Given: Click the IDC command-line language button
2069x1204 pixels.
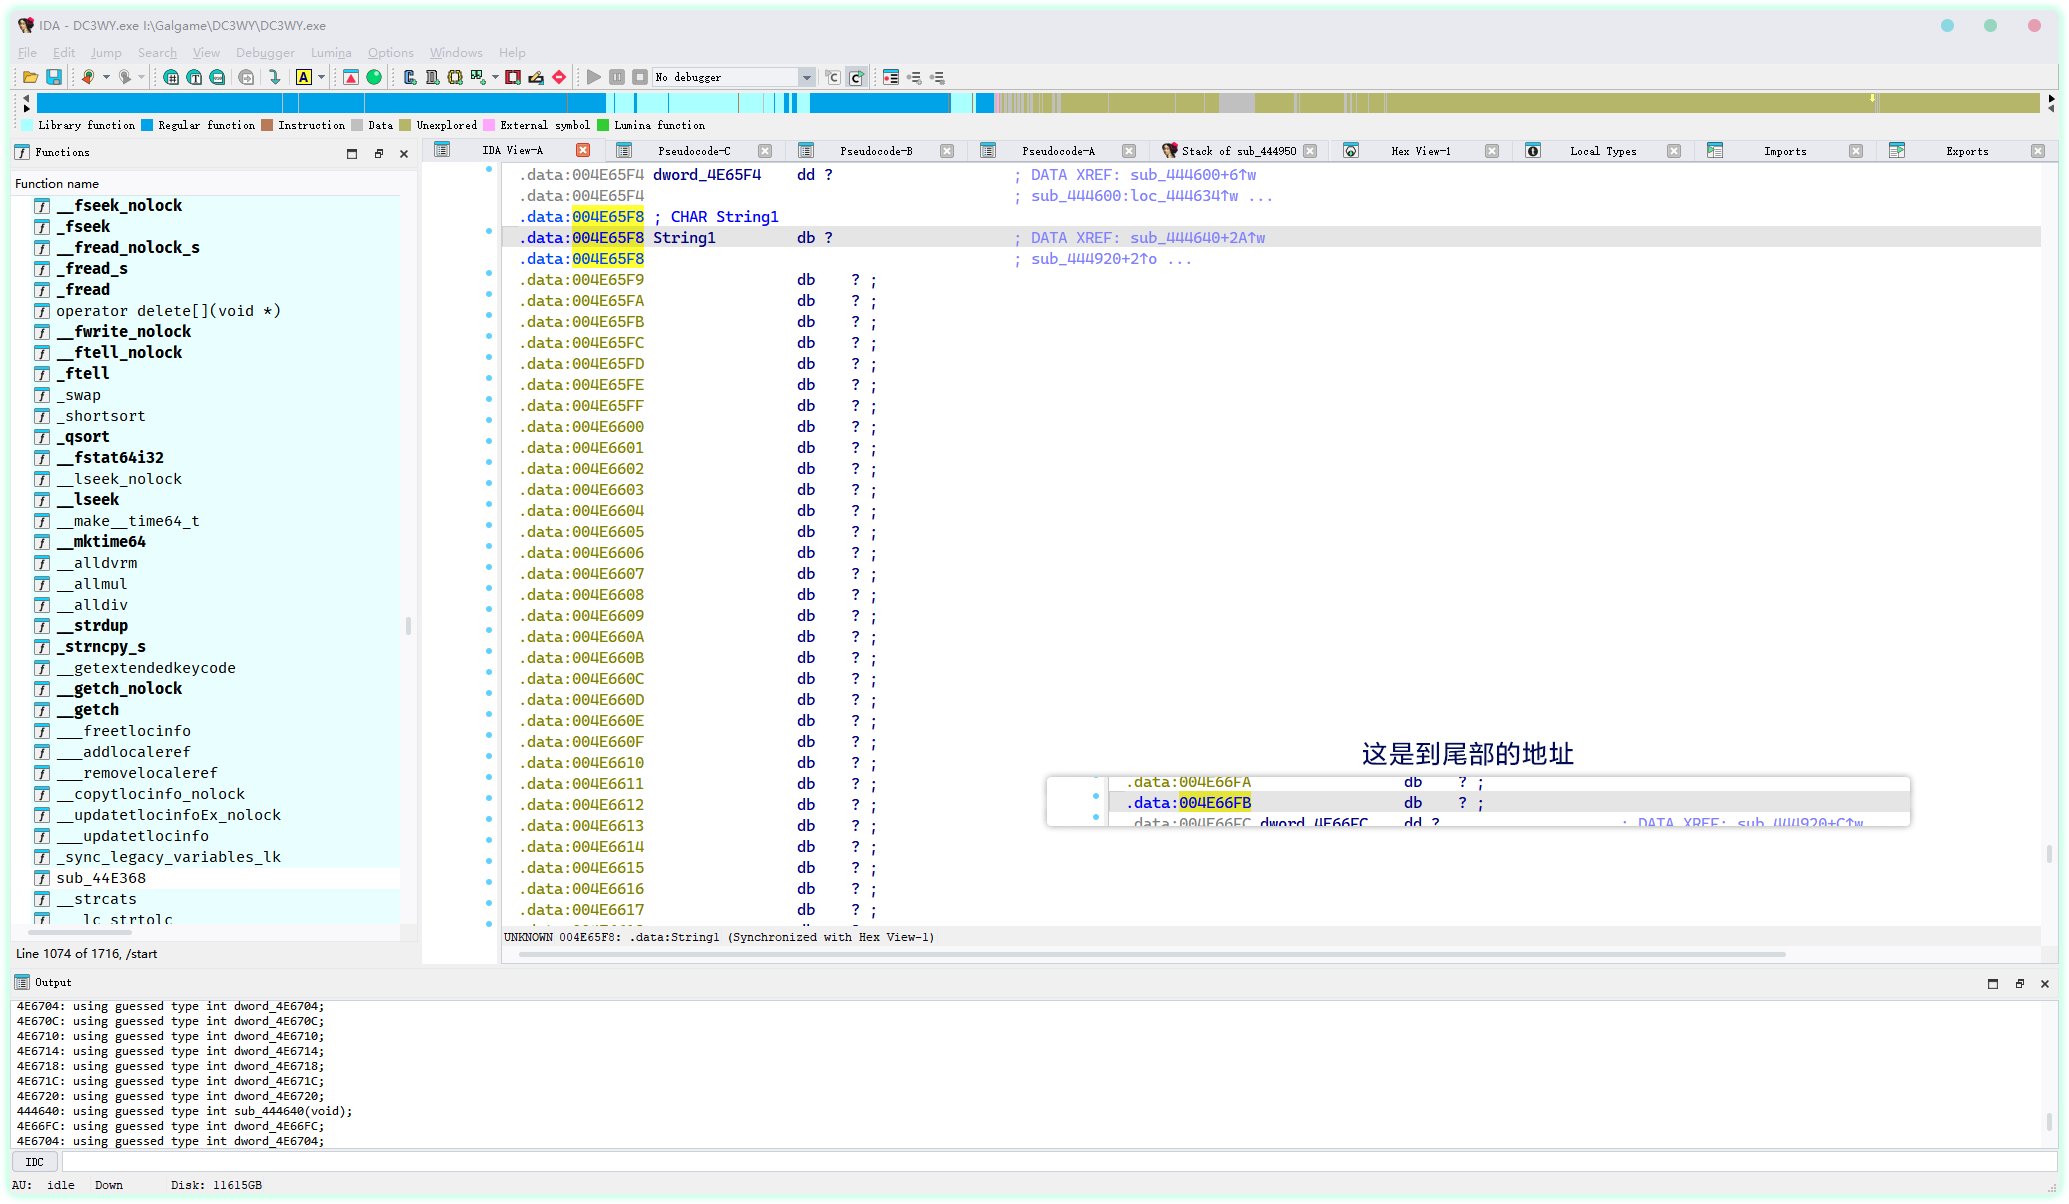Looking at the screenshot, I should click(35, 1162).
